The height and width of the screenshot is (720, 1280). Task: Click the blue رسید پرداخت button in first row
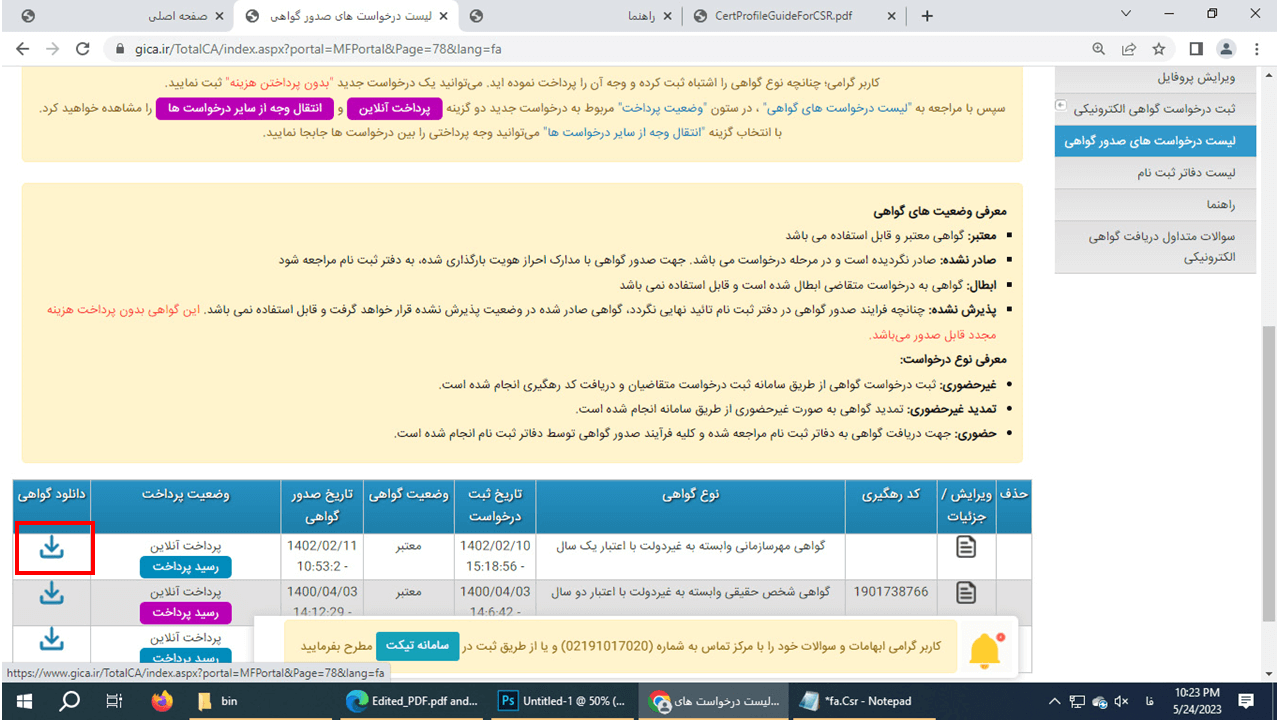(x=185, y=567)
